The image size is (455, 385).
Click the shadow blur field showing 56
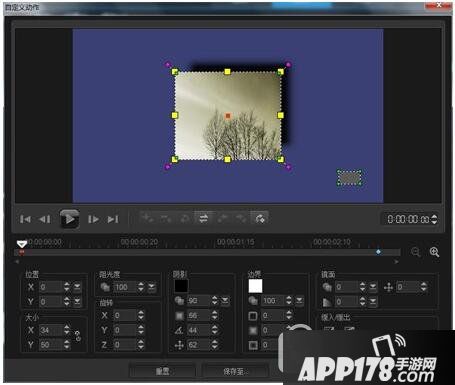(199, 315)
